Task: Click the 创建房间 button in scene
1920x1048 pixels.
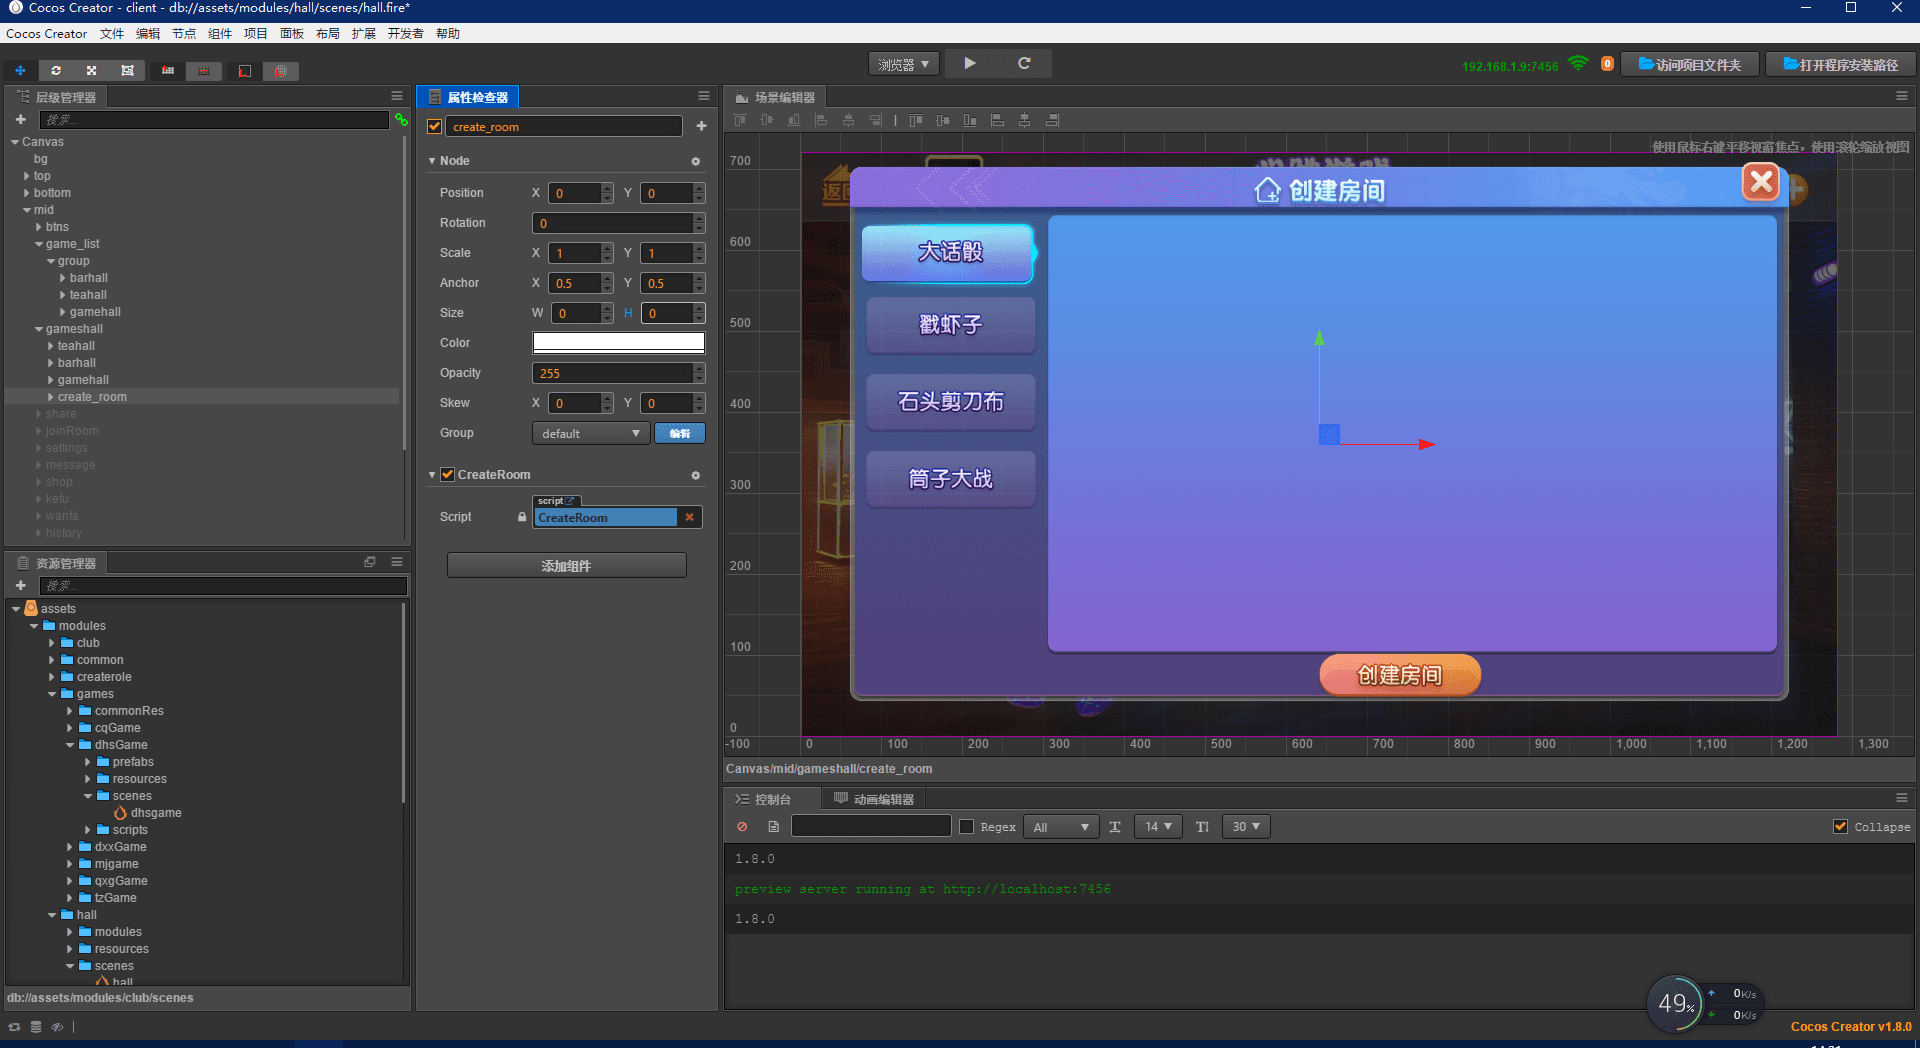Action: click(x=1400, y=675)
